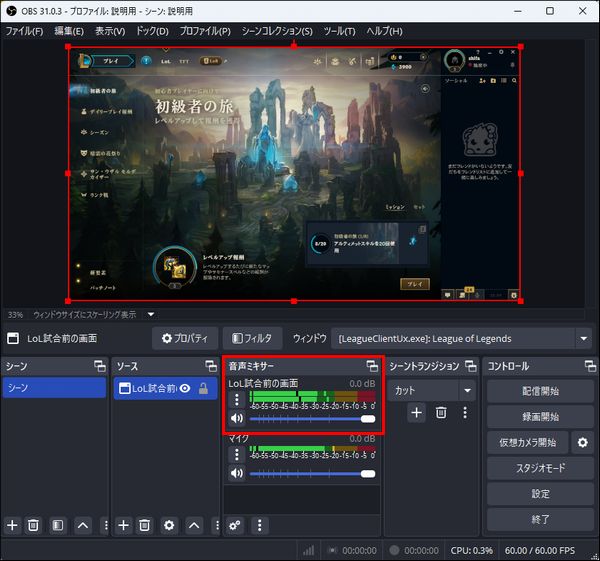The height and width of the screenshot is (561, 600).
Task: Open LoL試合前の画面 audio options three dots
Action: tap(237, 400)
